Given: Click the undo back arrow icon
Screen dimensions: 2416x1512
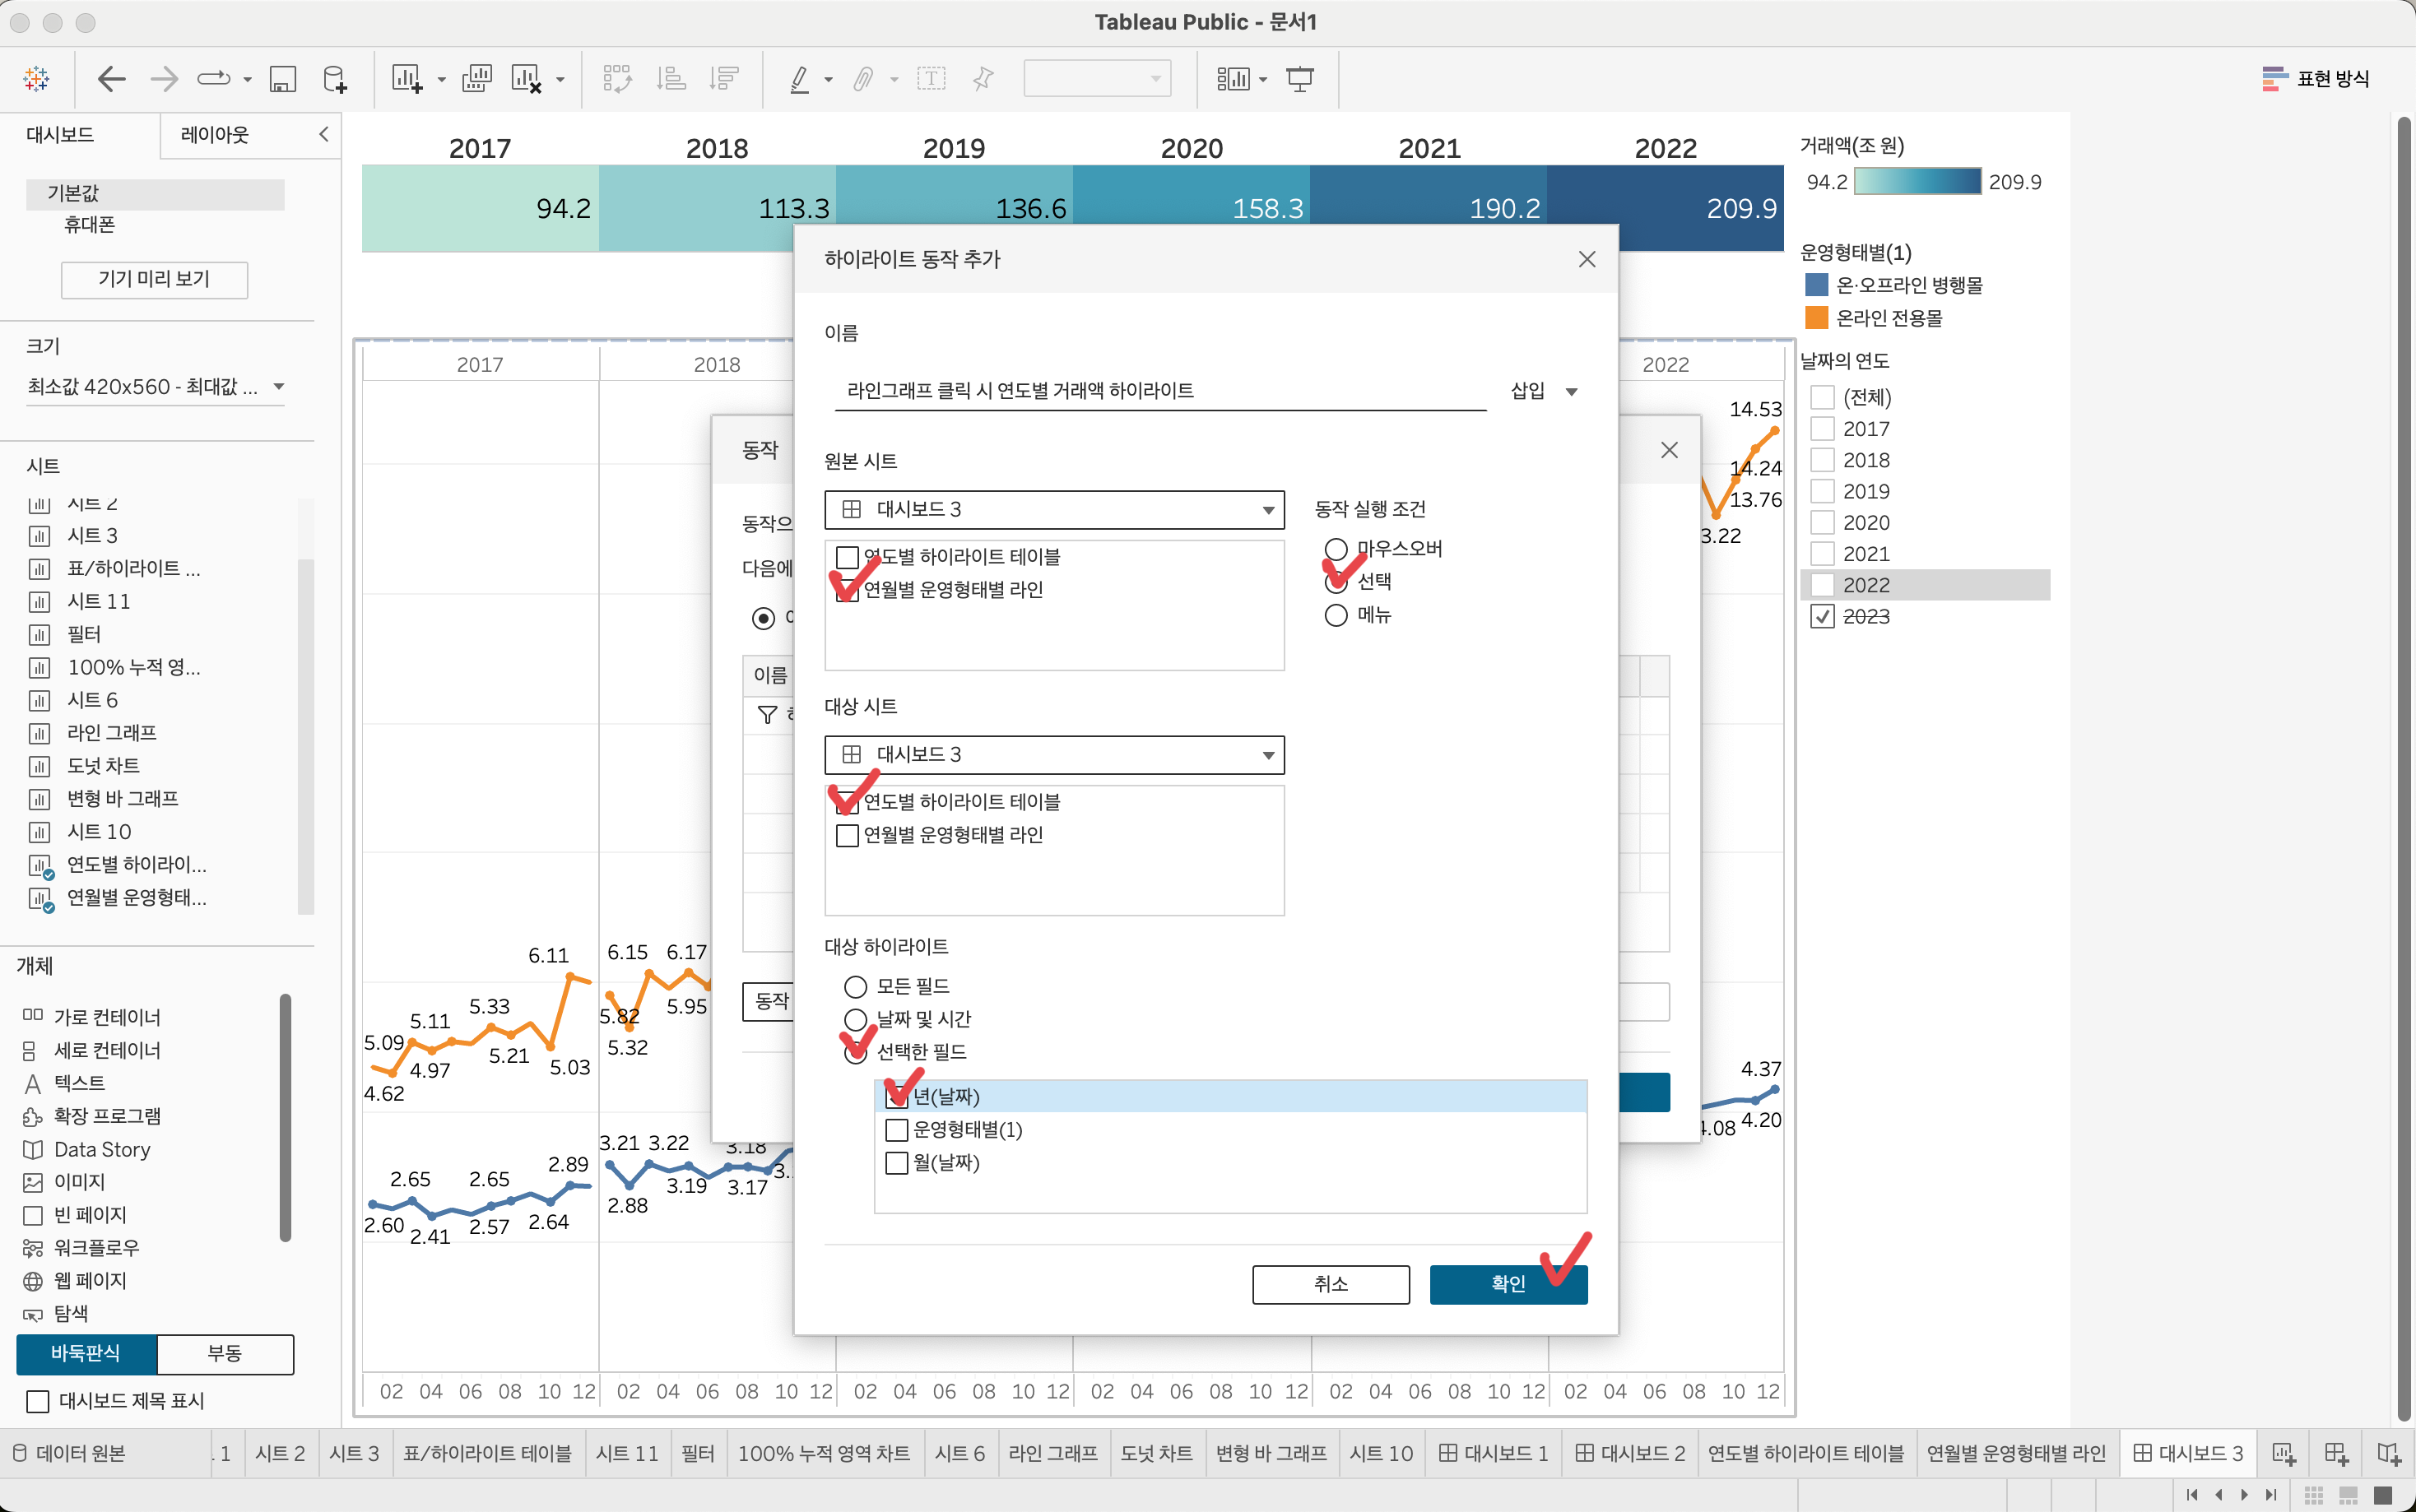Looking at the screenshot, I should click(111, 79).
